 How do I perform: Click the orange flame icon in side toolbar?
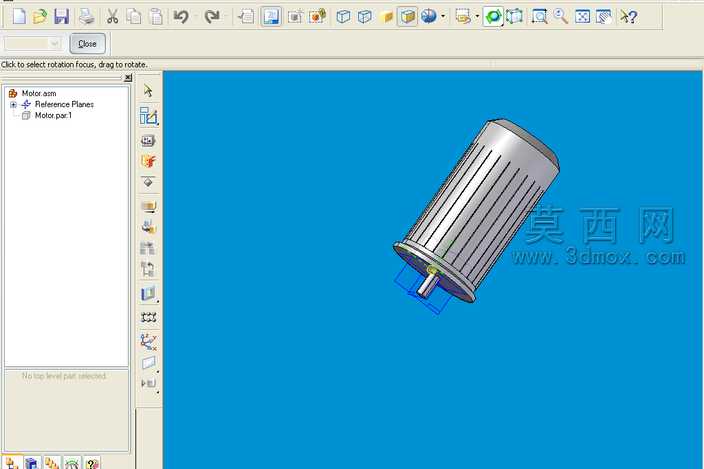148,162
